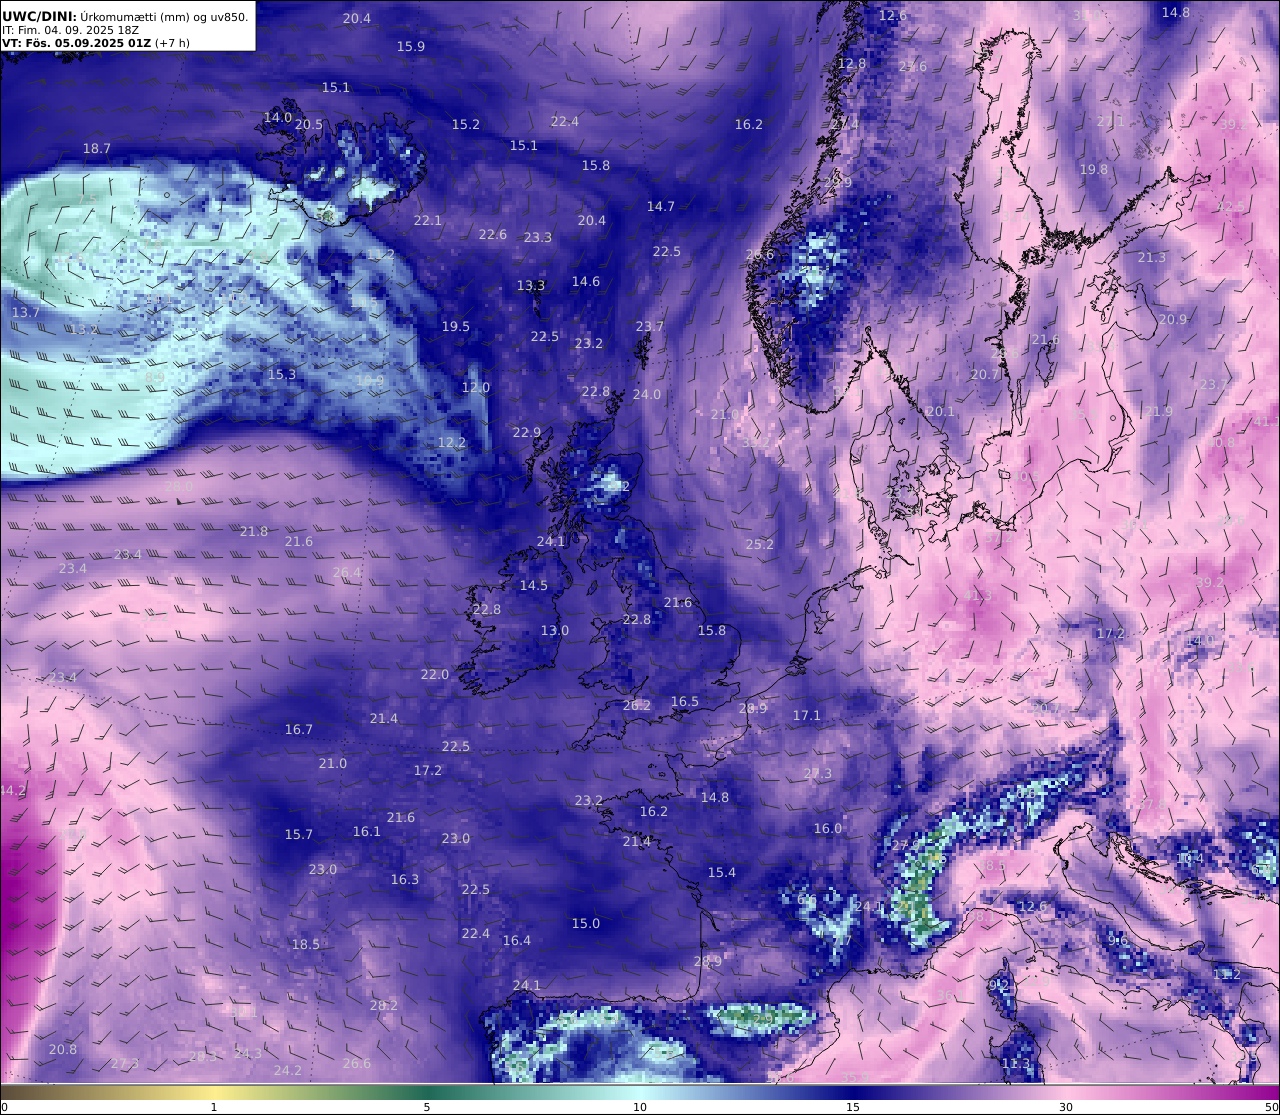This screenshot has height=1115, width=1280.
Task: Click the 21.8 map value
Action: pos(254,532)
